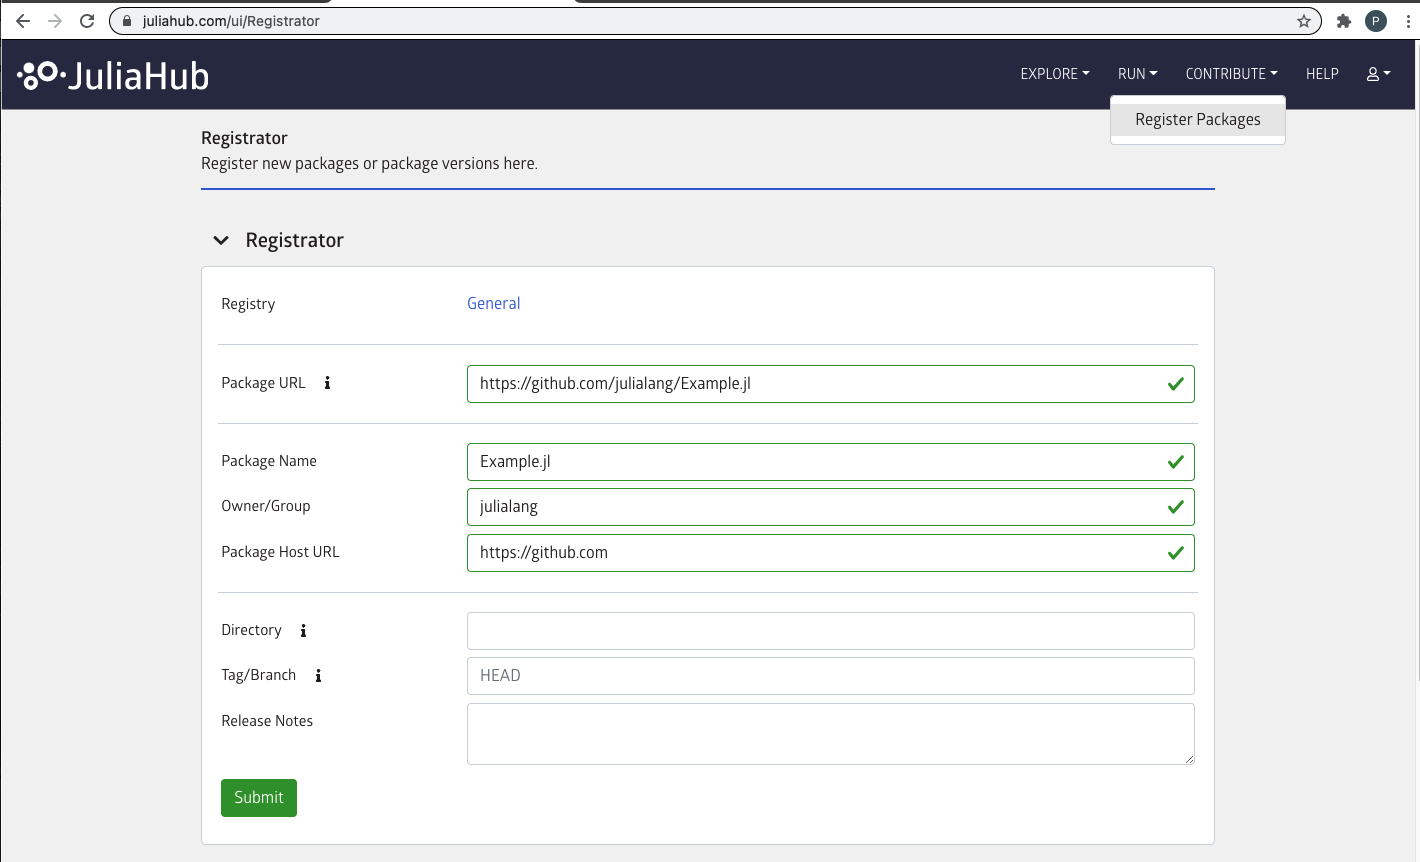1420x862 pixels.
Task: Click the 'Registry' label
Action: (248, 304)
